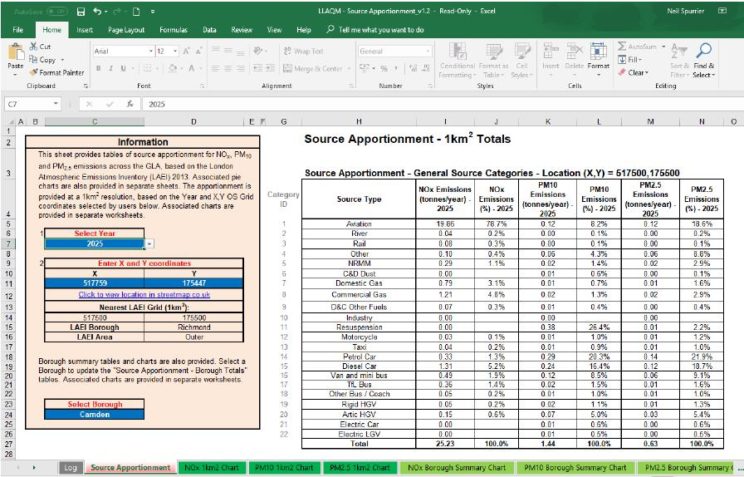
Task: Expand the Name Box dropdown for C7
Action: [x=56, y=104]
